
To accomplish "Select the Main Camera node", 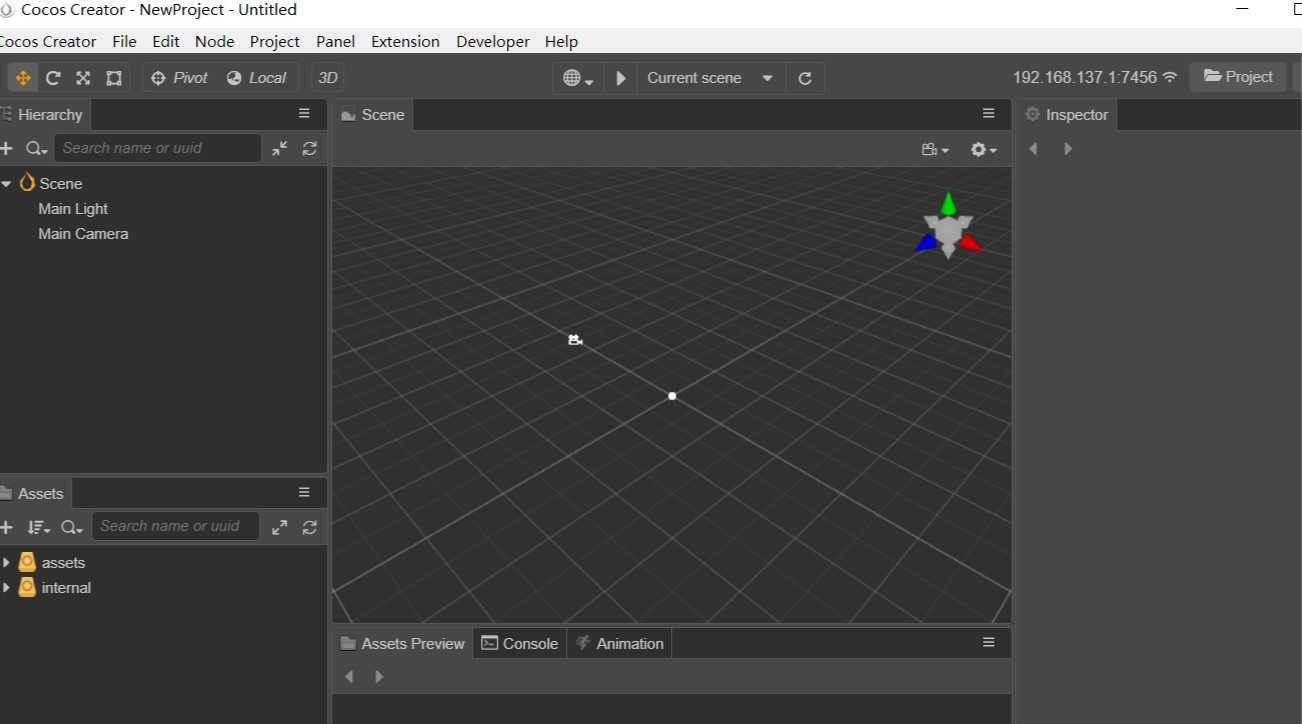I will point(83,234).
